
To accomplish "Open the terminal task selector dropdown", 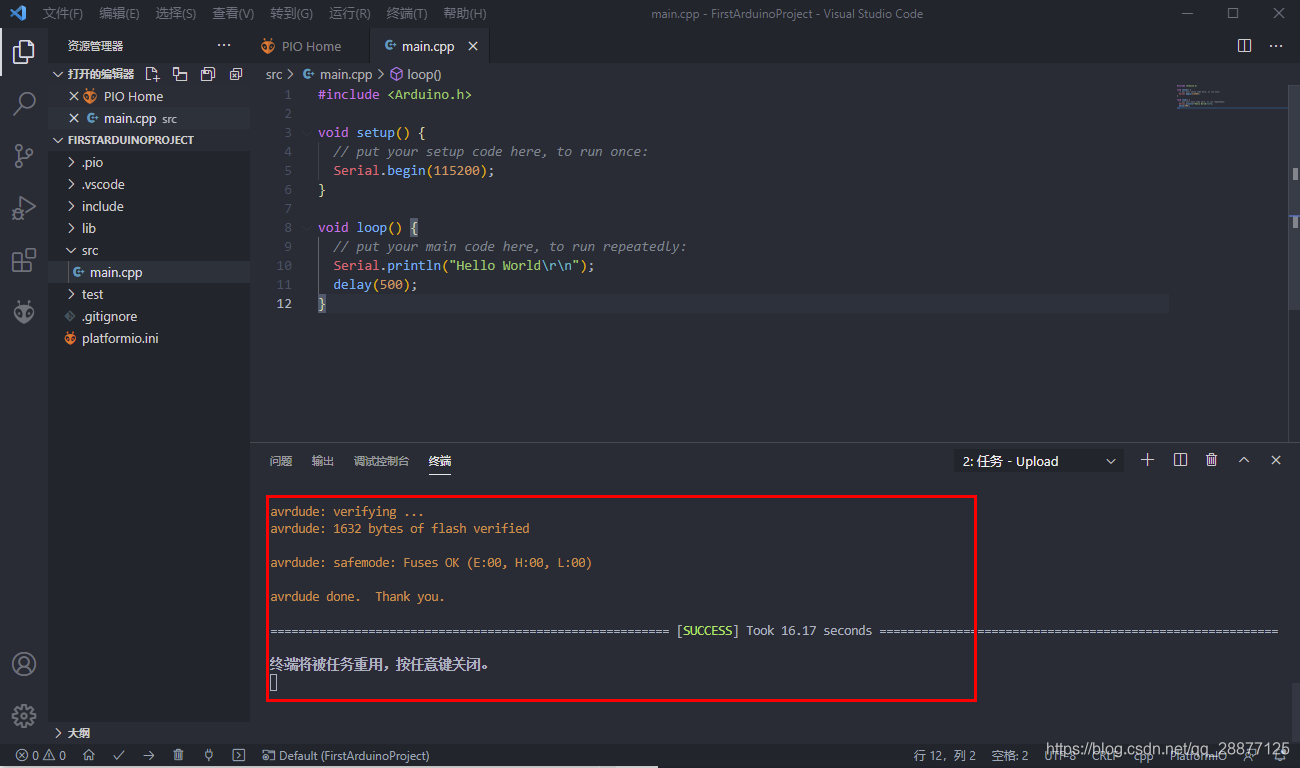I will click(1039, 461).
